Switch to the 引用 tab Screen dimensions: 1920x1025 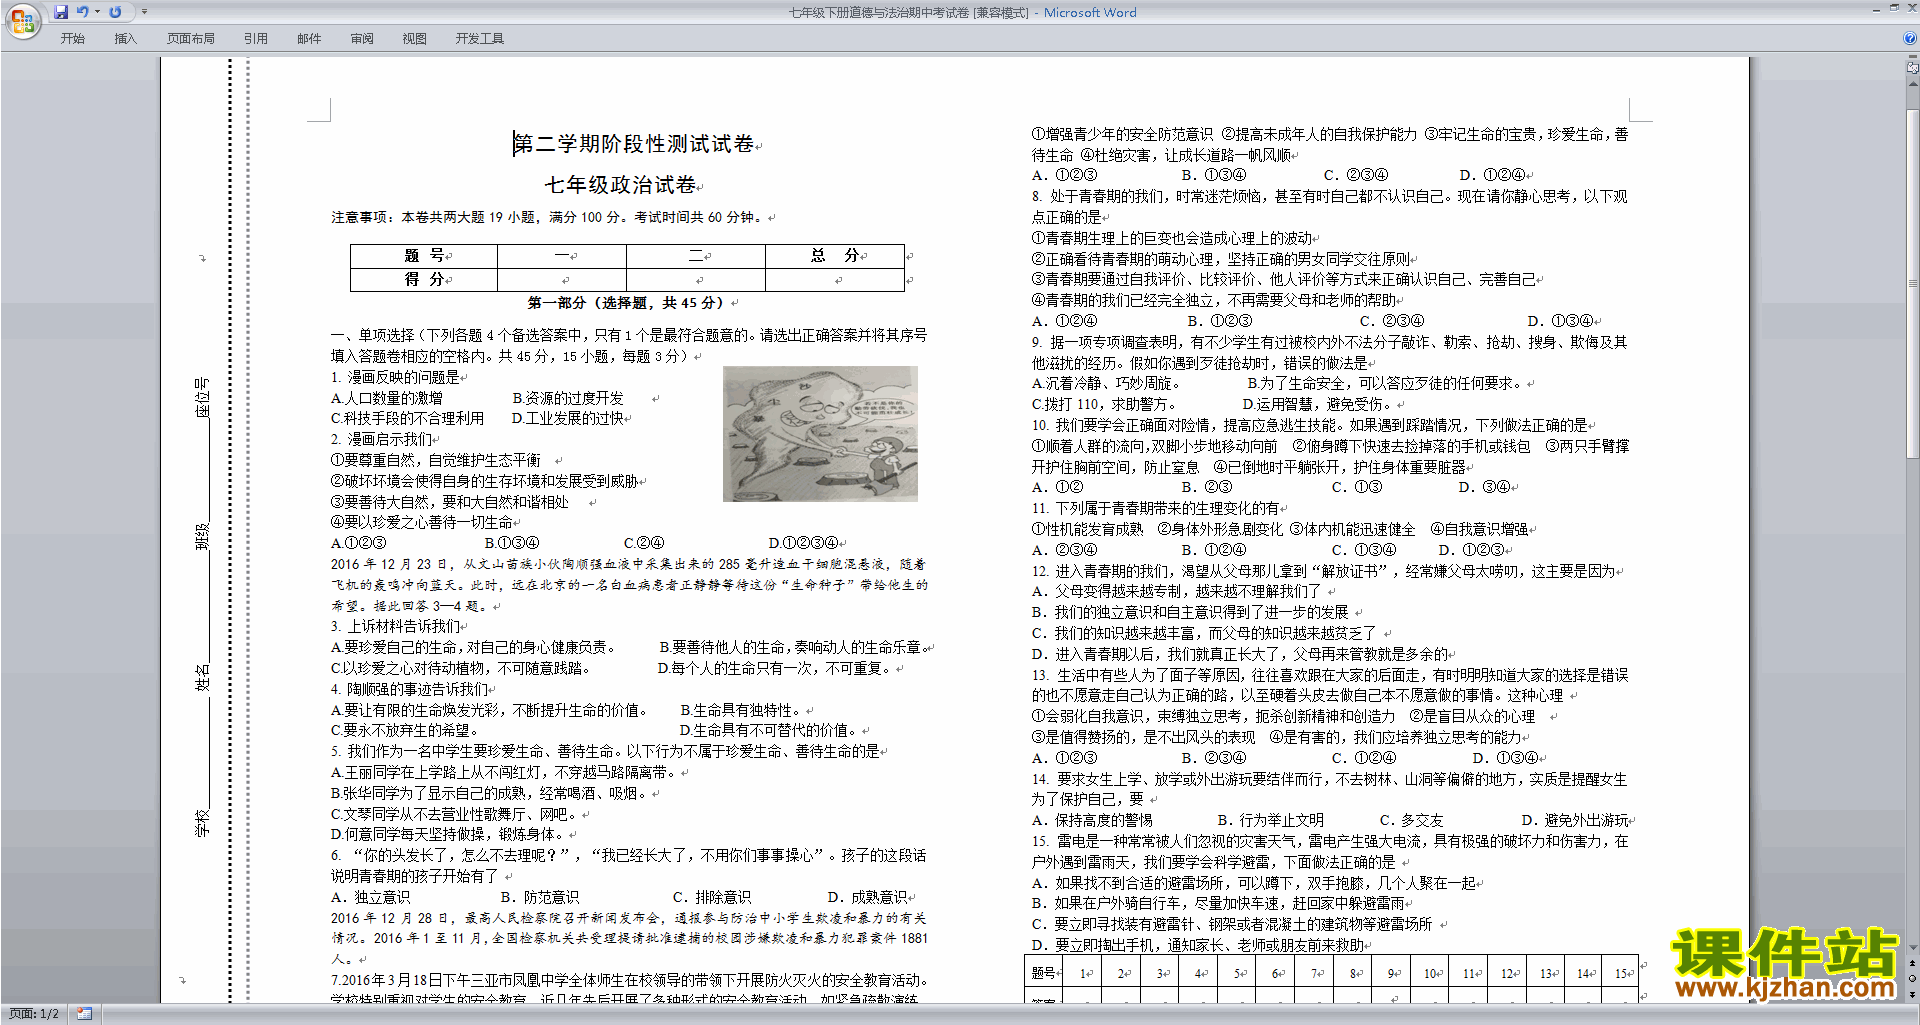(255, 39)
